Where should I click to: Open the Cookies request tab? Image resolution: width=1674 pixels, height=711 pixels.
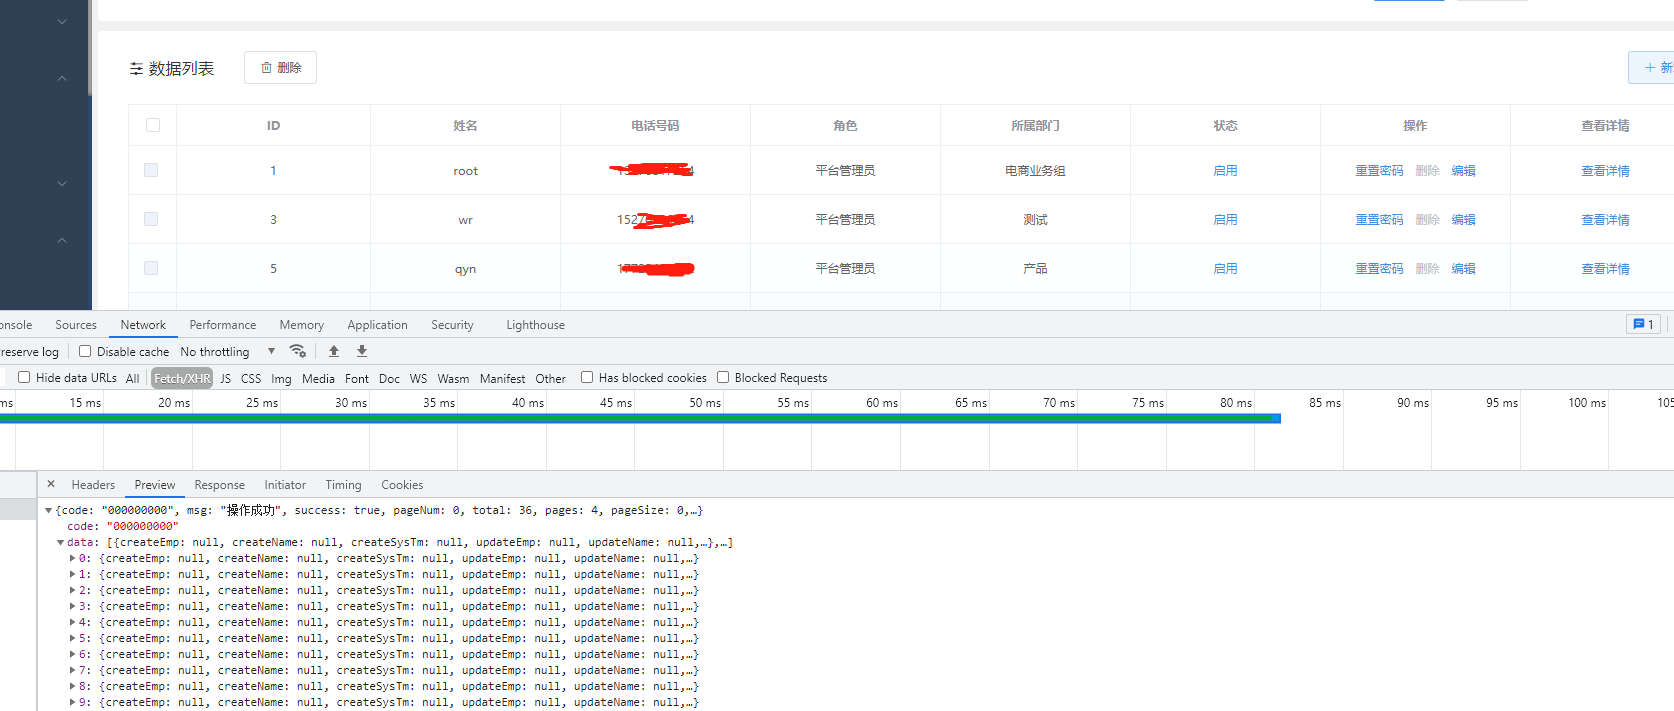[402, 485]
